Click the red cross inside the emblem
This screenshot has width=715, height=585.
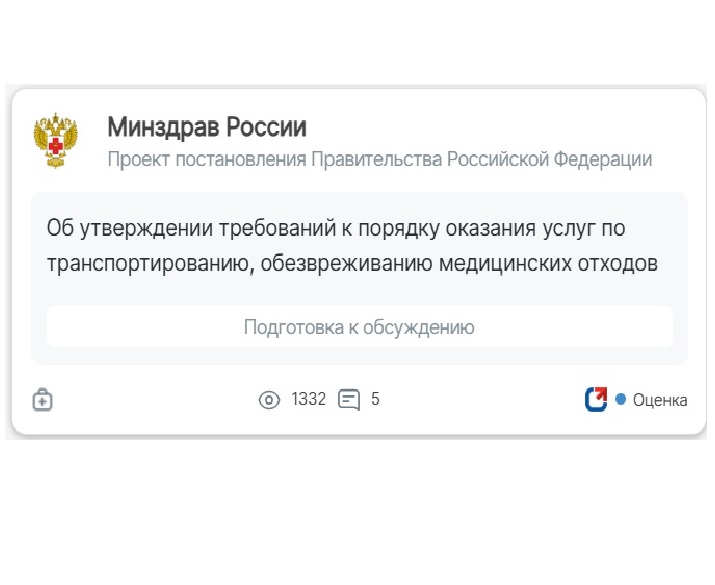tap(56, 145)
